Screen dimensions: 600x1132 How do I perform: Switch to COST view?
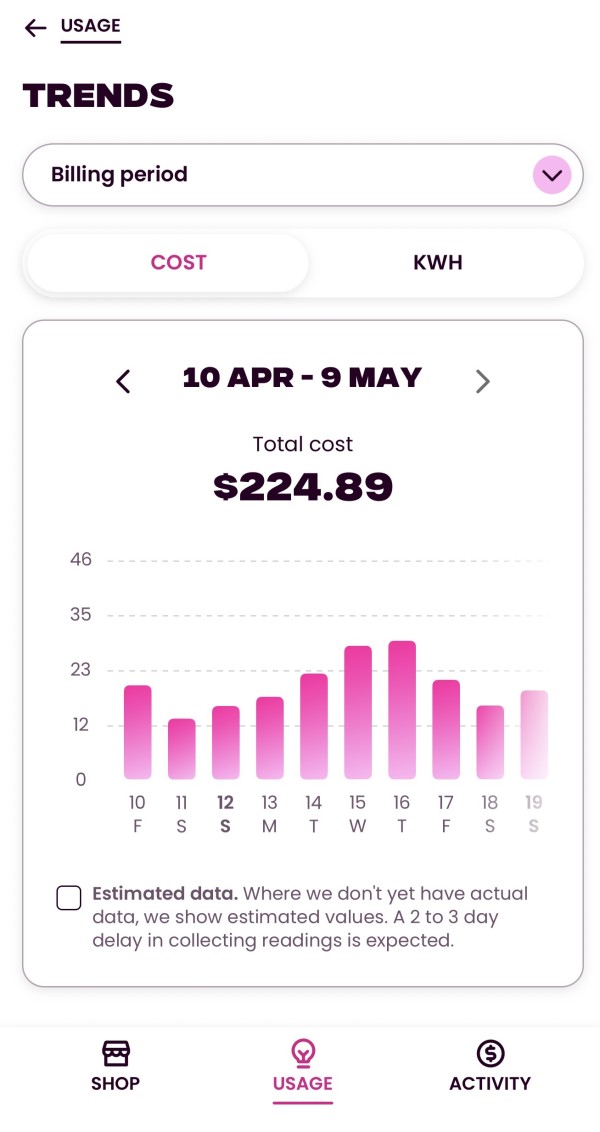tap(178, 263)
